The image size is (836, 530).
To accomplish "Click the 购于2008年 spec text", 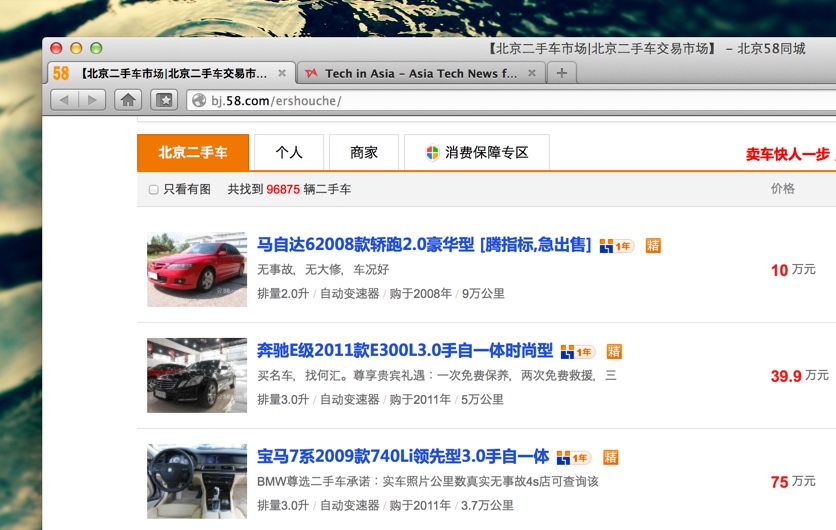I will [420, 293].
